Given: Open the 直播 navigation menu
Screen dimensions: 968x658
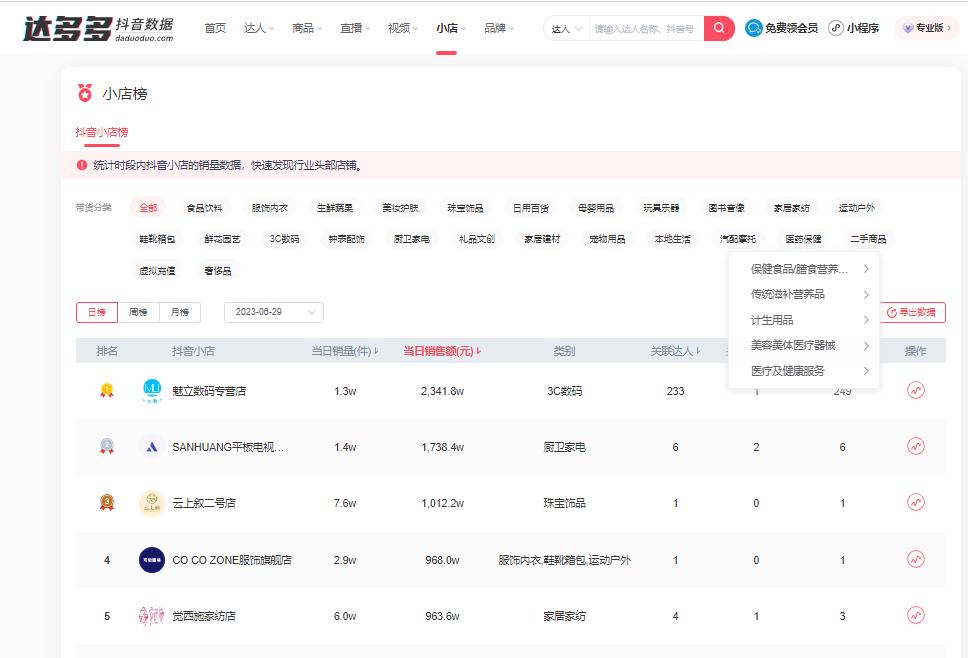Looking at the screenshot, I should 353,28.
